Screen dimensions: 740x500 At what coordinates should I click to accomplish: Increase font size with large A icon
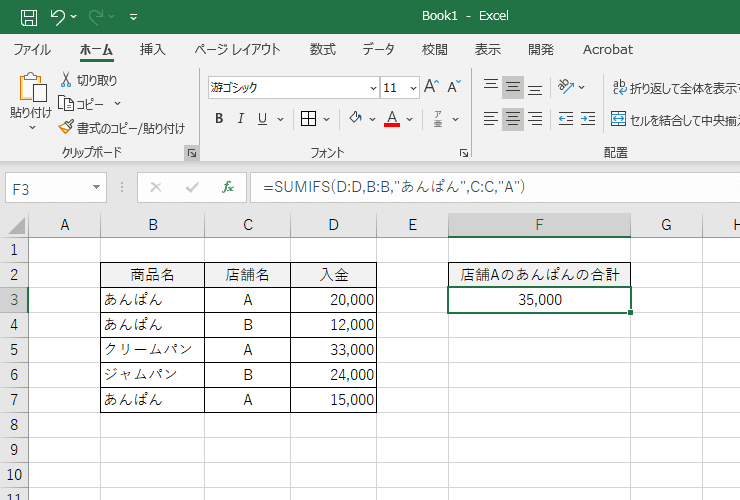point(431,87)
